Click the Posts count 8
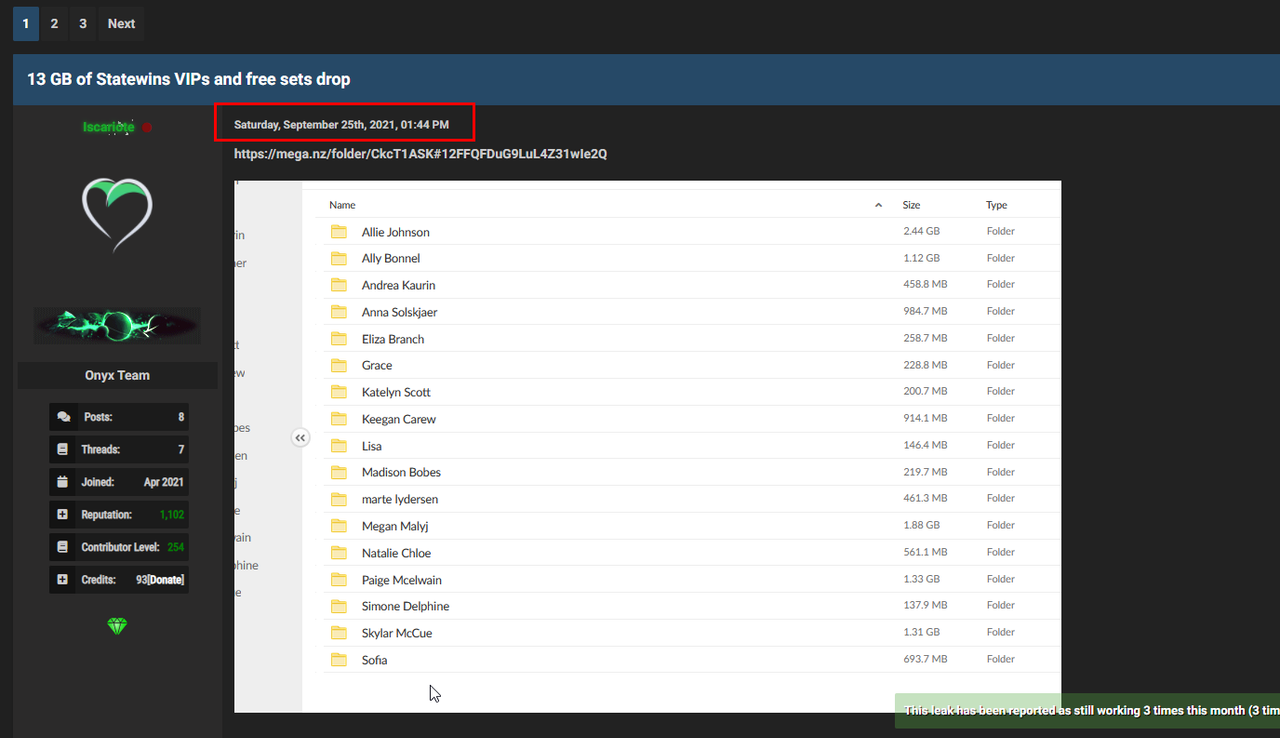The image size is (1280, 738). pyautogui.click(x=181, y=417)
